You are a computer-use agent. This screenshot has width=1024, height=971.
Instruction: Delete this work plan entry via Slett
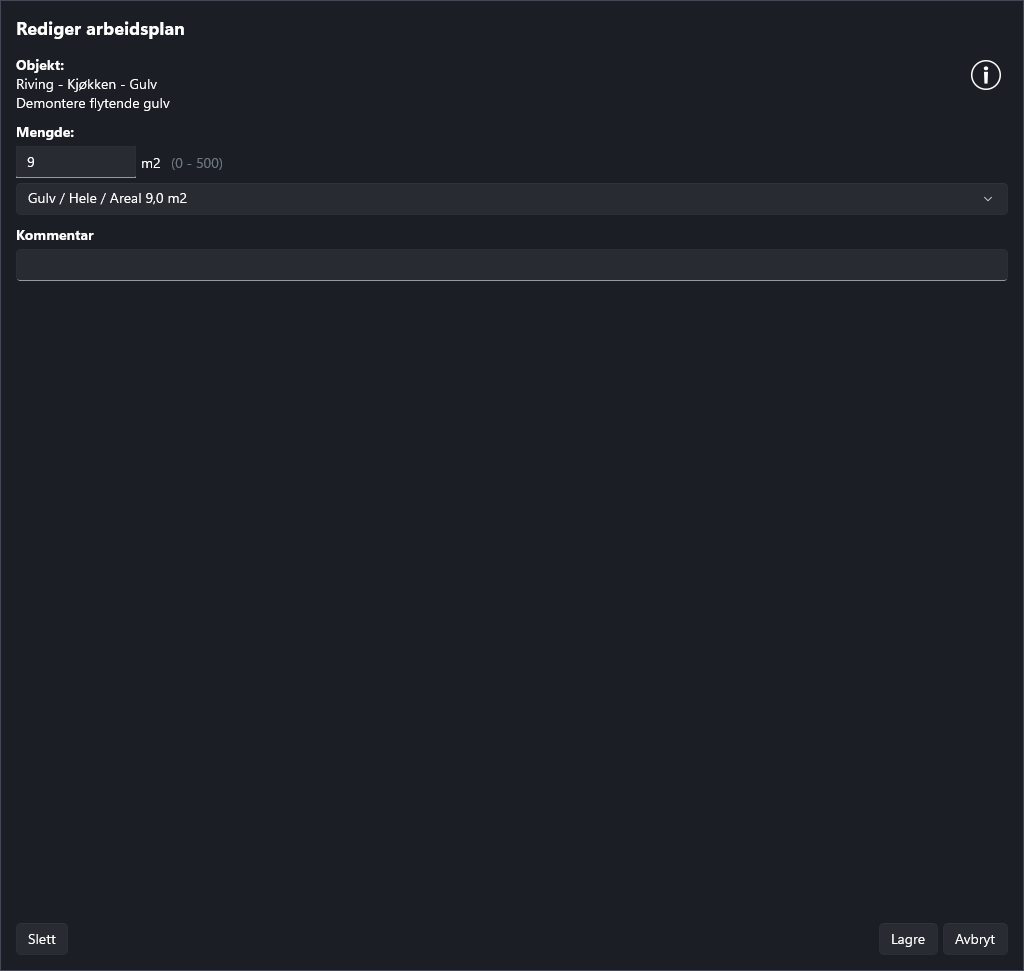pyautogui.click(x=42, y=939)
